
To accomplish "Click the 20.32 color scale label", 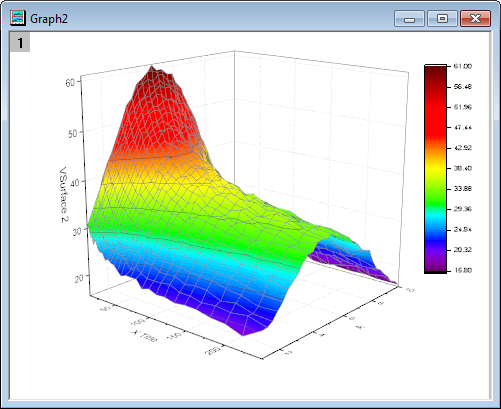I will click(x=463, y=250).
